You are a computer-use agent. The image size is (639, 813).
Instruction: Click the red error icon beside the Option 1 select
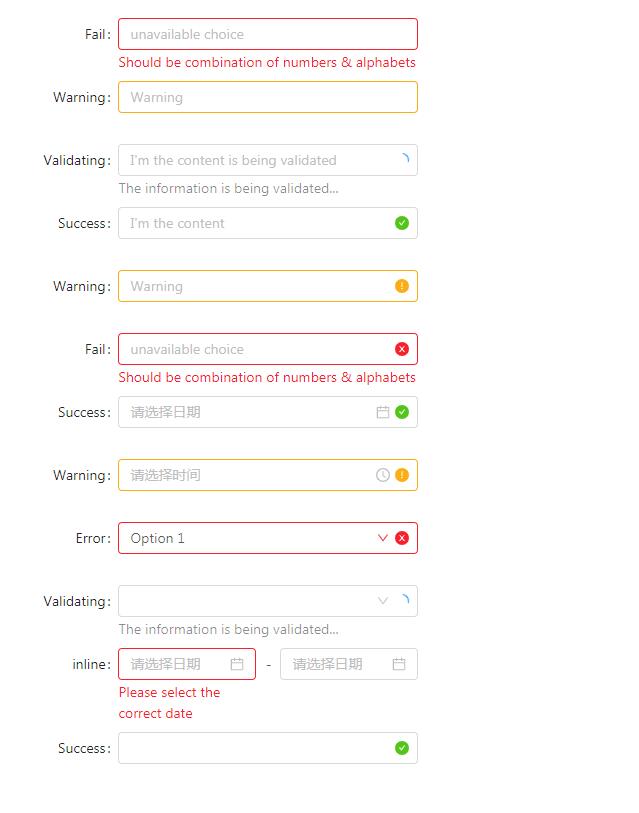(x=400, y=538)
